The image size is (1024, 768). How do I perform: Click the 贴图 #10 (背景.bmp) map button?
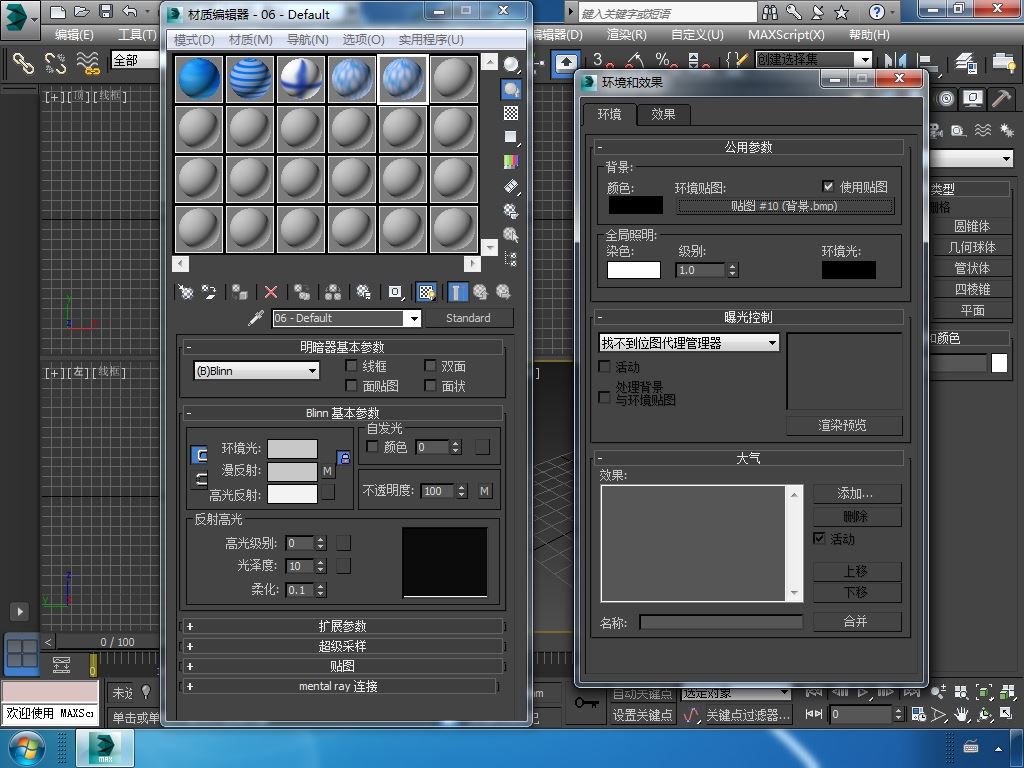[785, 206]
